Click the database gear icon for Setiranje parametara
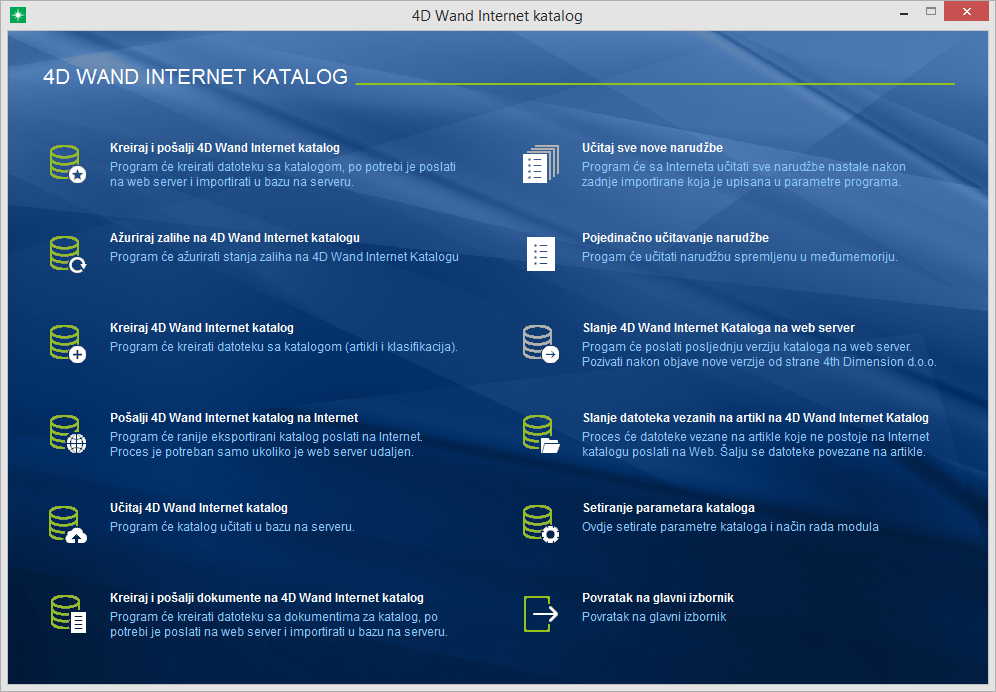Screen dimensions: 996x692 [x=541, y=524]
